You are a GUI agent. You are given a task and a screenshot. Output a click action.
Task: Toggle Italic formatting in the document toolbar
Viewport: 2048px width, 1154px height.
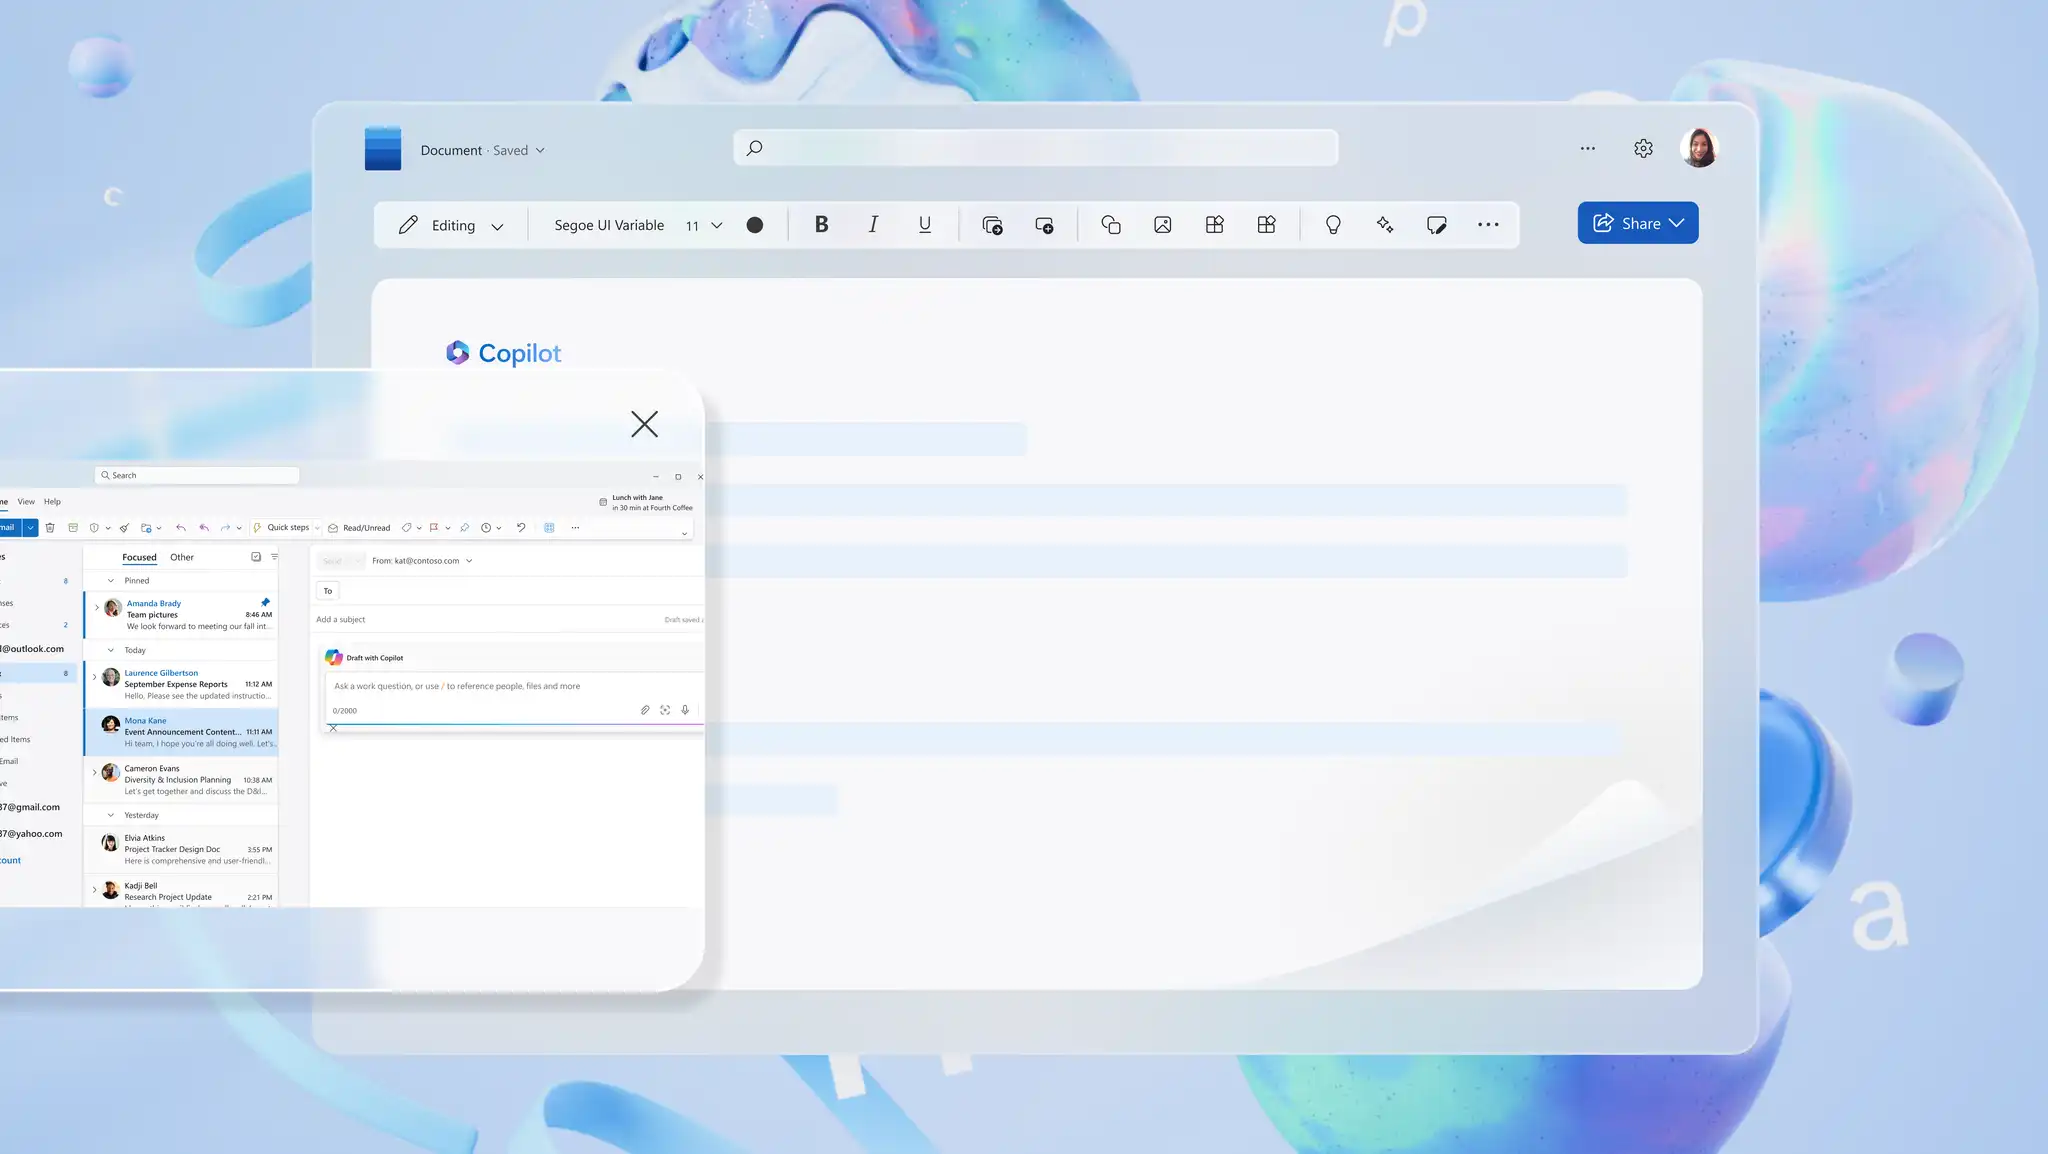(x=873, y=225)
